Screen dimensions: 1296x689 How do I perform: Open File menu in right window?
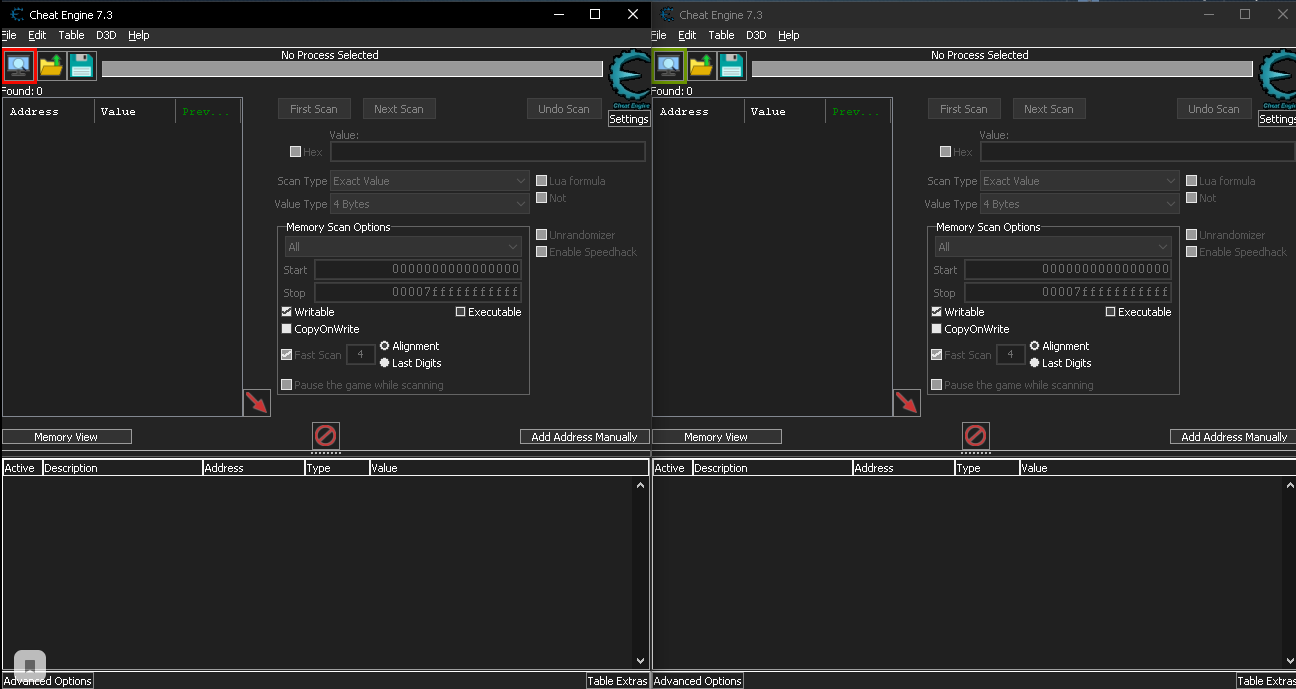coord(659,35)
